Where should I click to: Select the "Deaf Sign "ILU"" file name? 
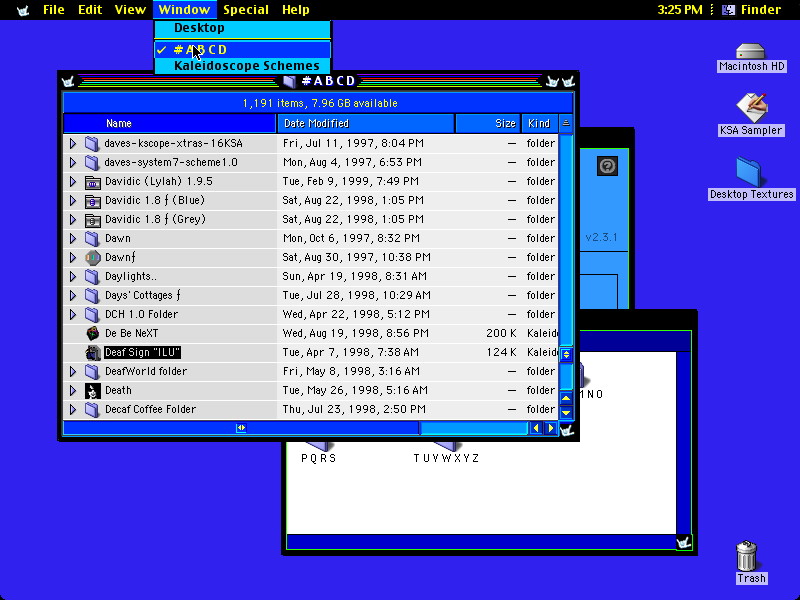tap(142, 352)
